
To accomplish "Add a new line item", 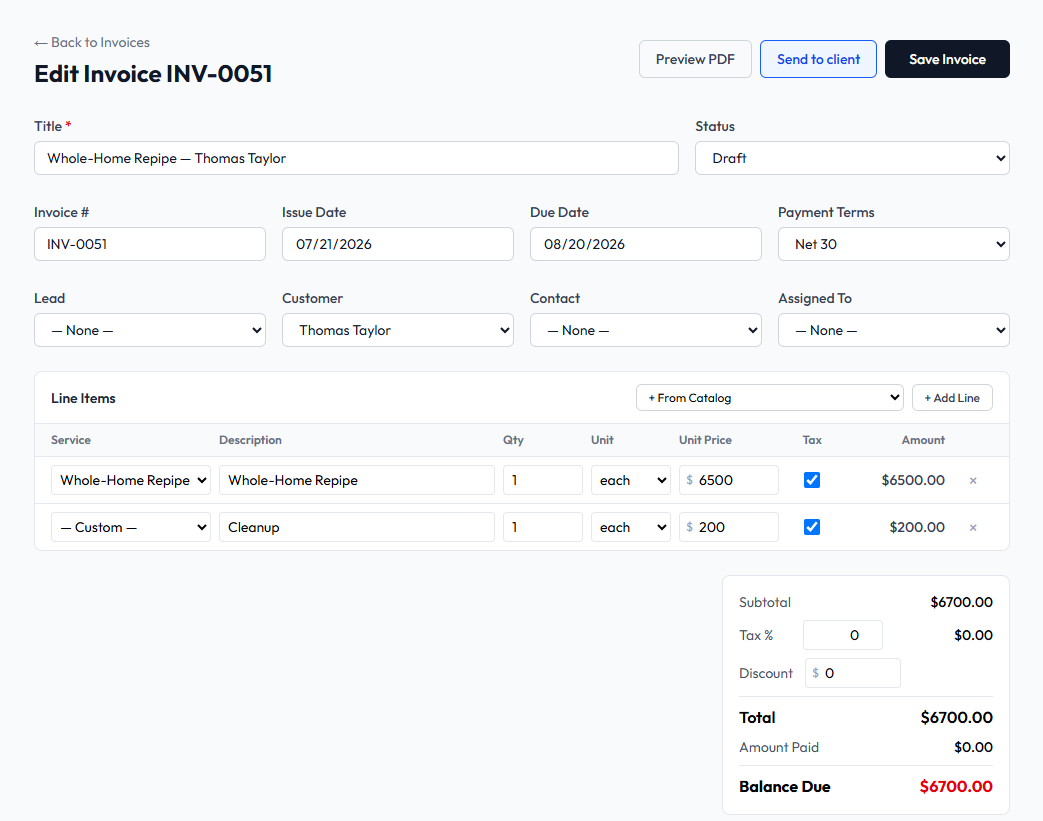I will pos(952,398).
